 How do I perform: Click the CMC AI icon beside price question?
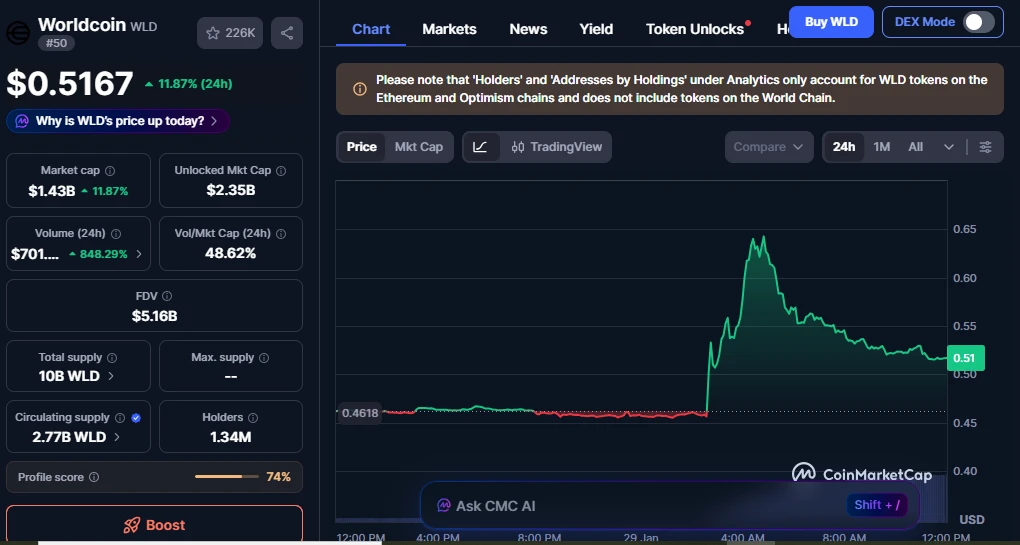[x=22, y=121]
